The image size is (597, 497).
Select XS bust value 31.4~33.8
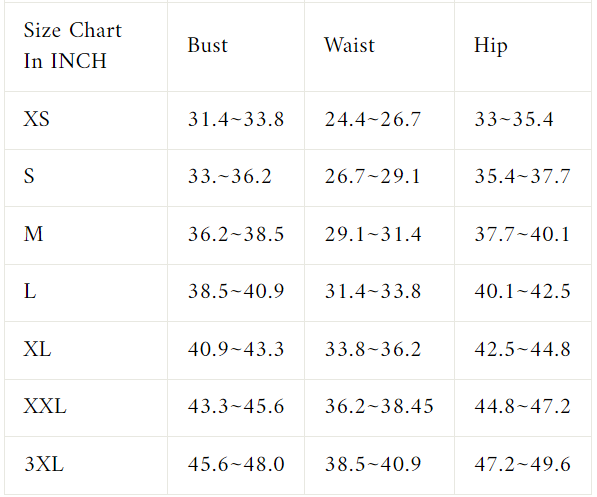coord(236,119)
